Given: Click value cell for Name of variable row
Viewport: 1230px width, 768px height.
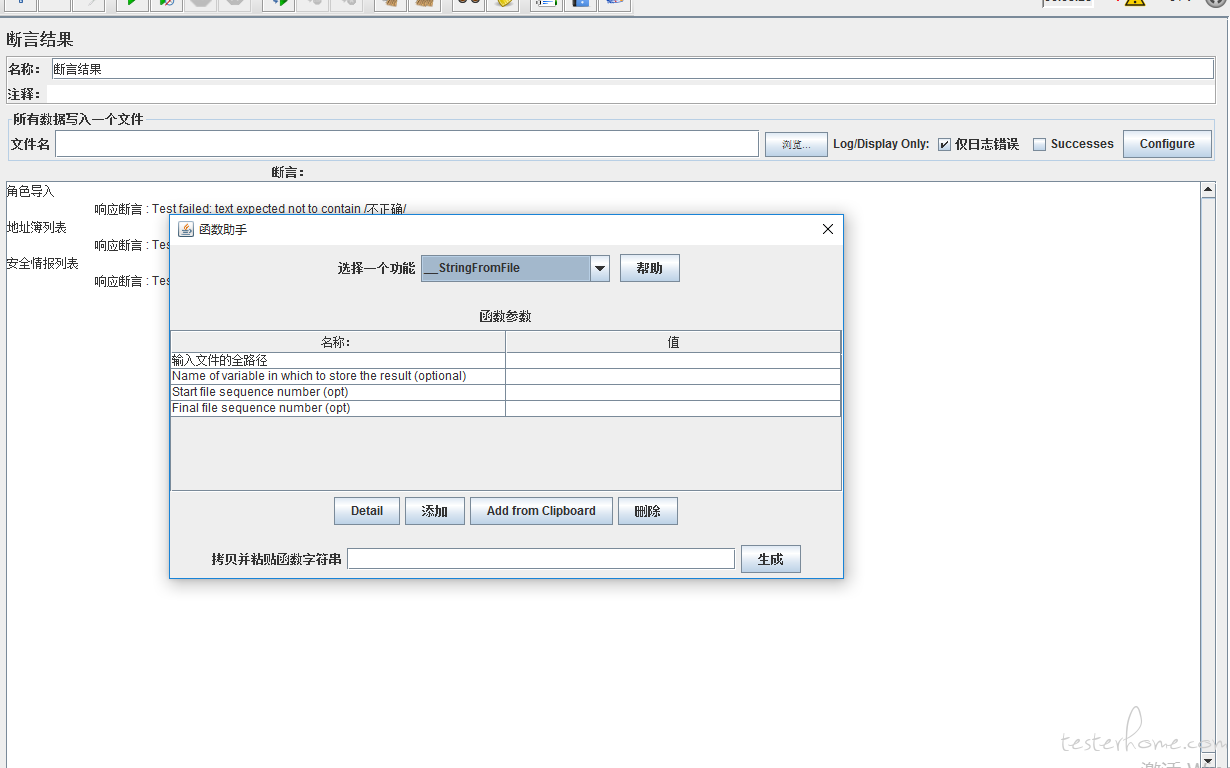Looking at the screenshot, I should click(x=673, y=376).
